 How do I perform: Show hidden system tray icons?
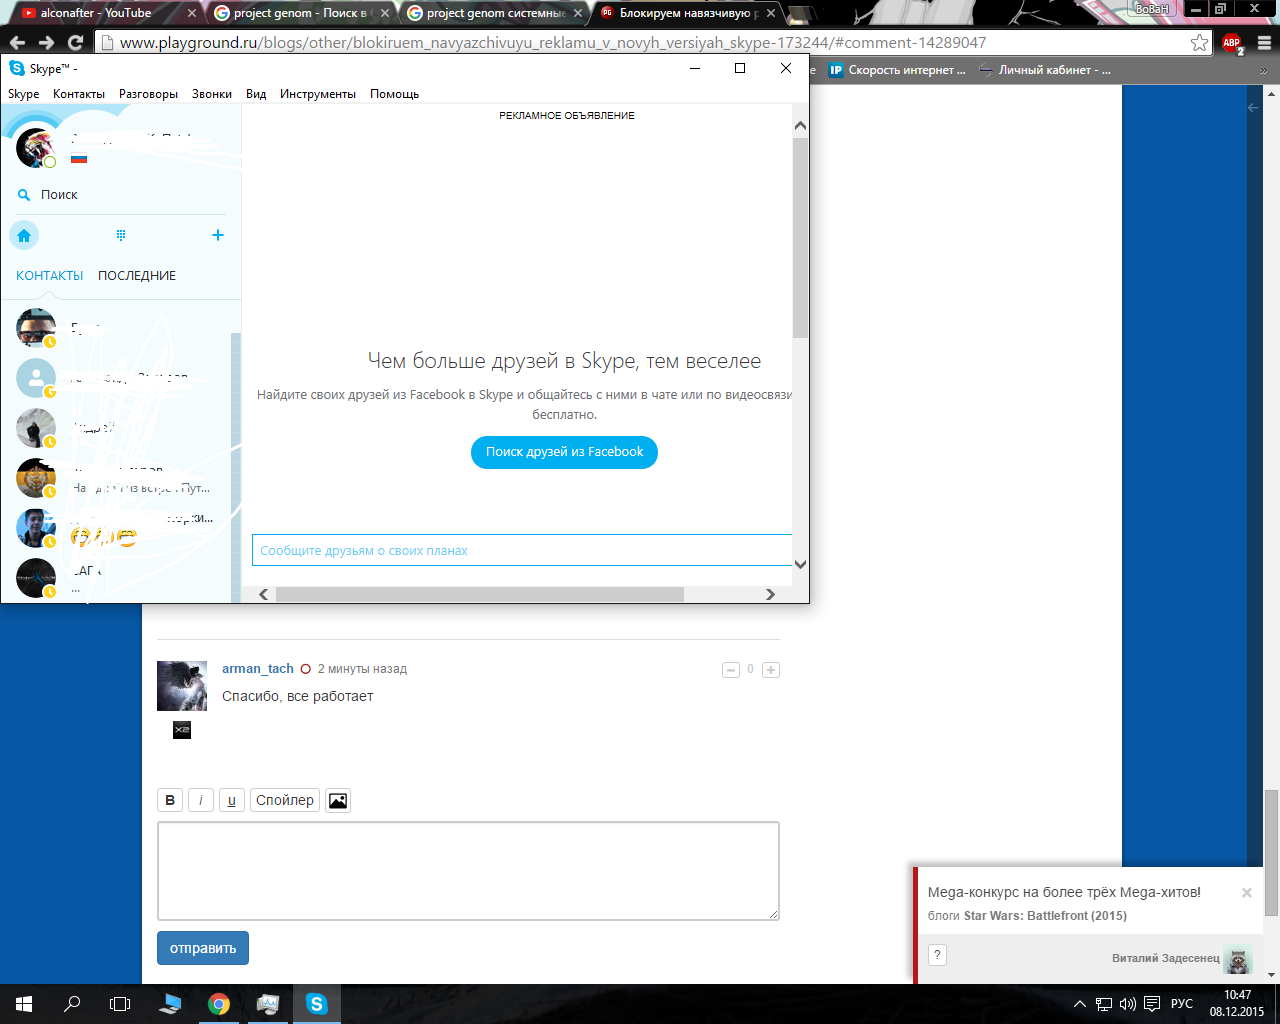pyautogui.click(x=1080, y=1004)
